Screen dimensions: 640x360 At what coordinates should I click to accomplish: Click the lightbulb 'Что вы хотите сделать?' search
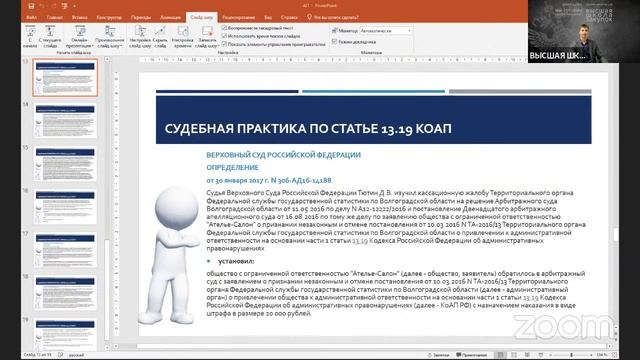[x=333, y=17]
